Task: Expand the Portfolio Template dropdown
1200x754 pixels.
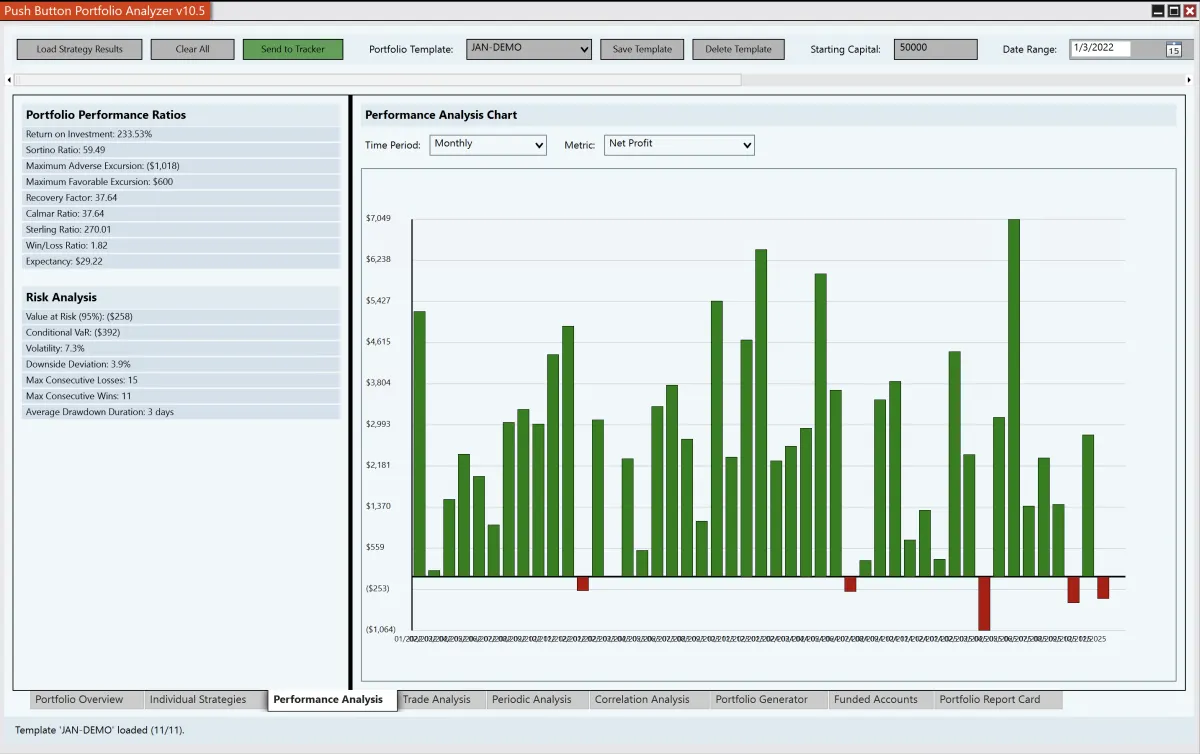Action: click(529, 49)
